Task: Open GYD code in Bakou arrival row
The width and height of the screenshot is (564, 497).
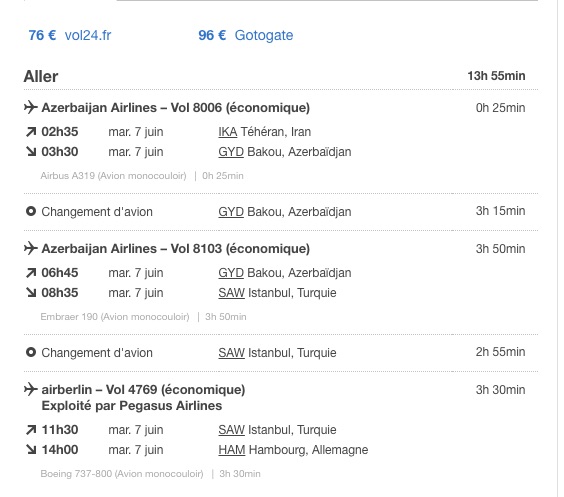Action: pyautogui.click(x=231, y=152)
